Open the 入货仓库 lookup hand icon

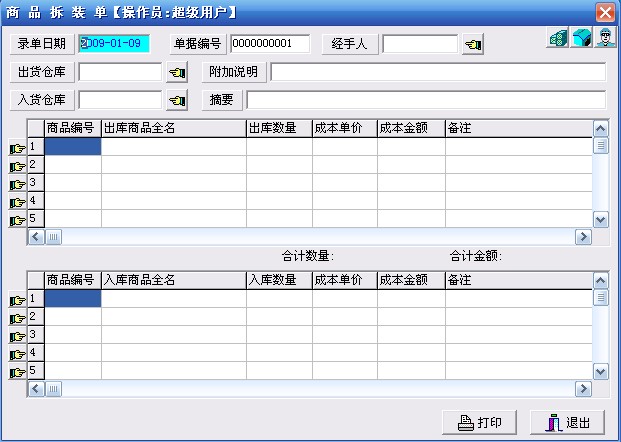pos(177,100)
